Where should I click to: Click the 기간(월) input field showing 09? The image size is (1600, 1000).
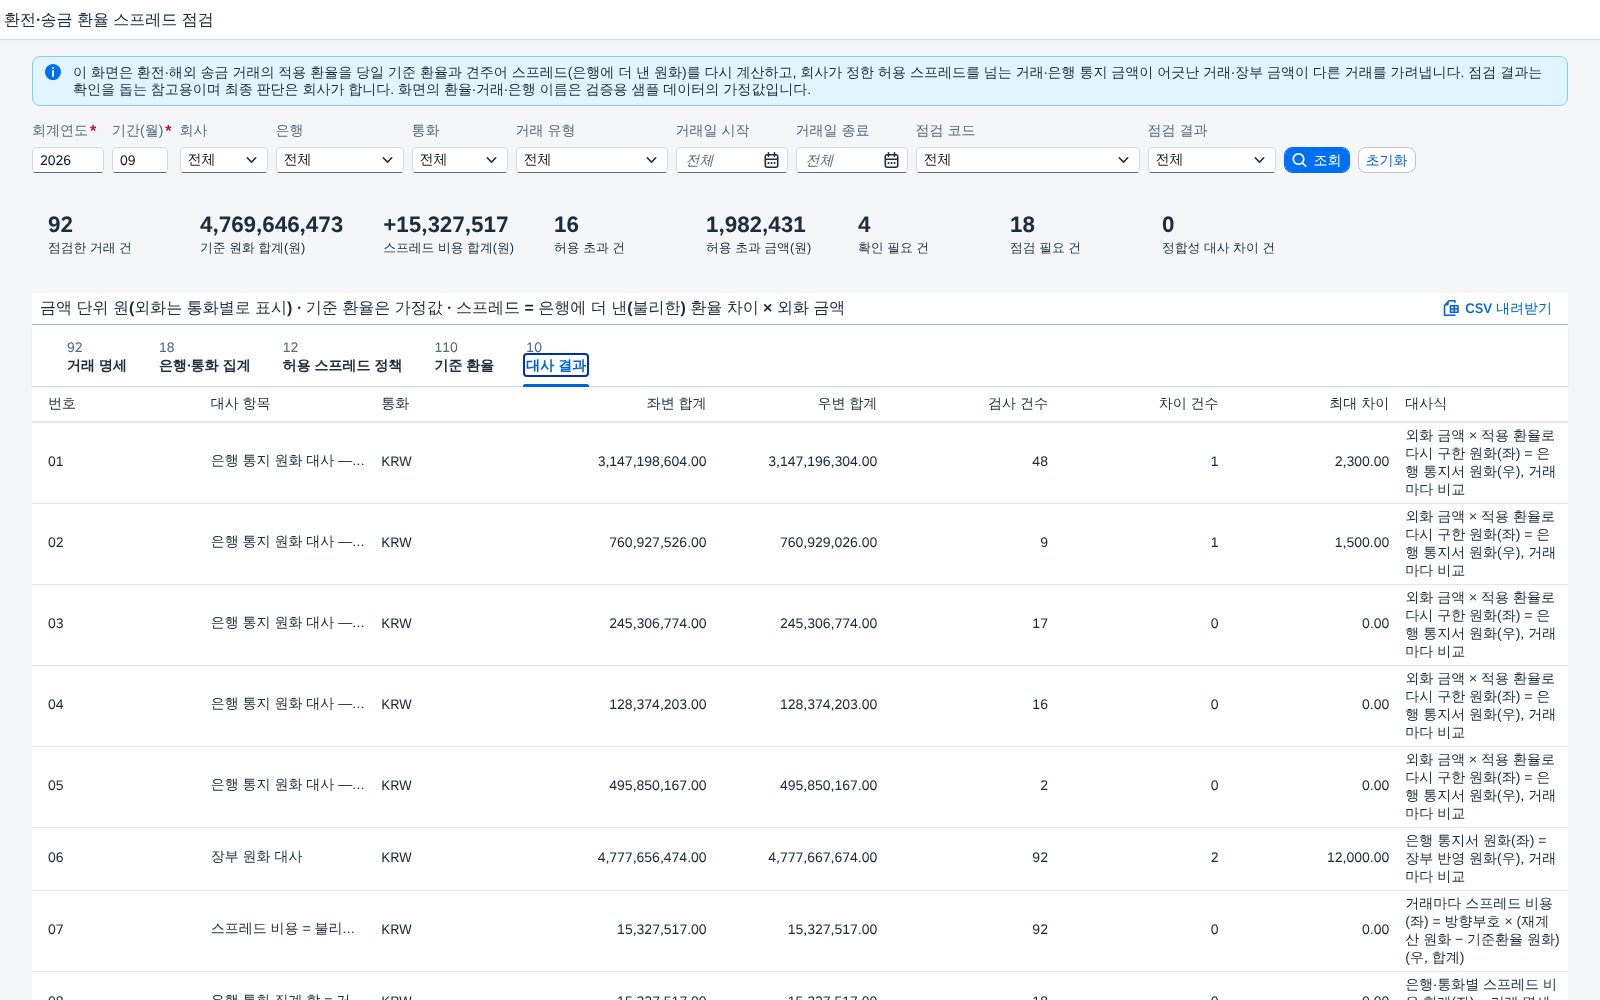pyautogui.click(x=140, y=160)
